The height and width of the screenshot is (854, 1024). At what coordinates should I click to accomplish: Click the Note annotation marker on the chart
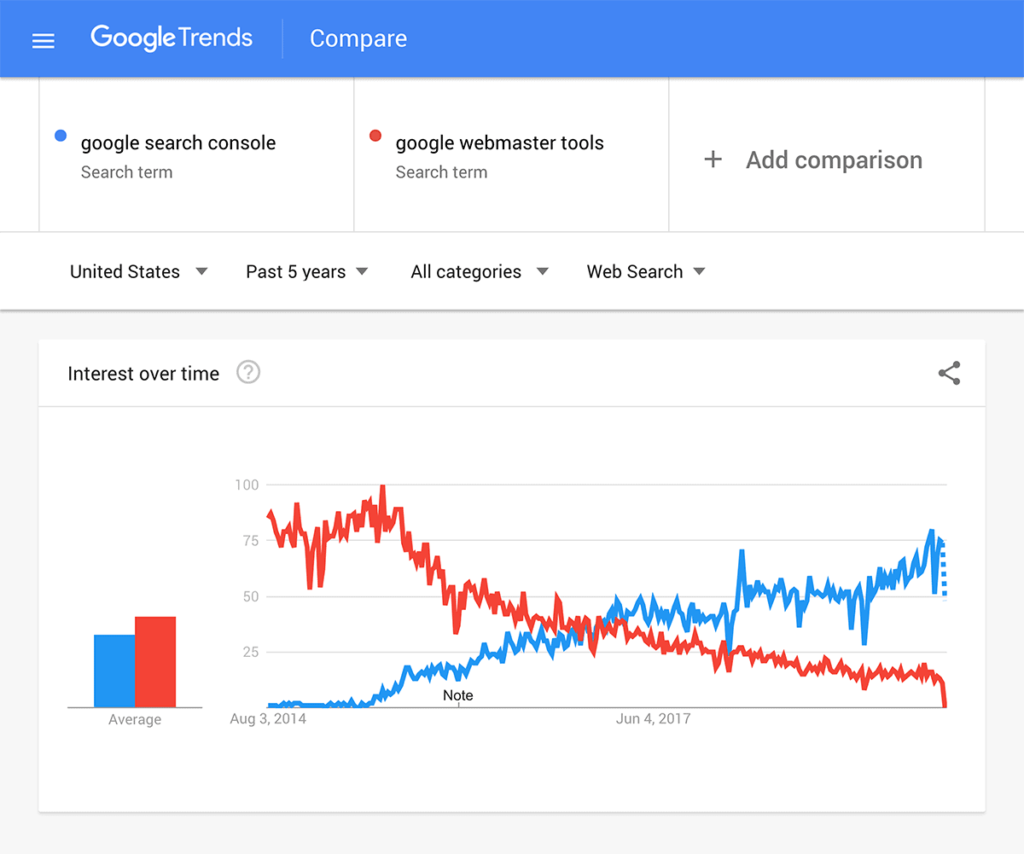[458, 695]
